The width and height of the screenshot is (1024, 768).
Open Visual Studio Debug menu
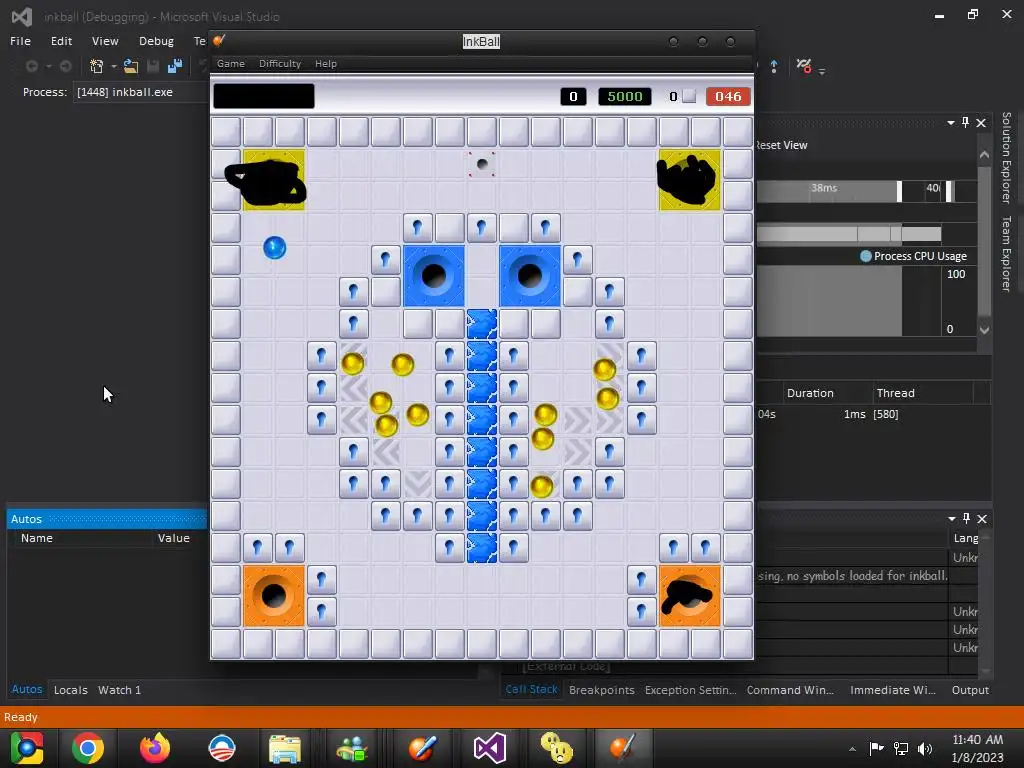click(x=156, y=40)
